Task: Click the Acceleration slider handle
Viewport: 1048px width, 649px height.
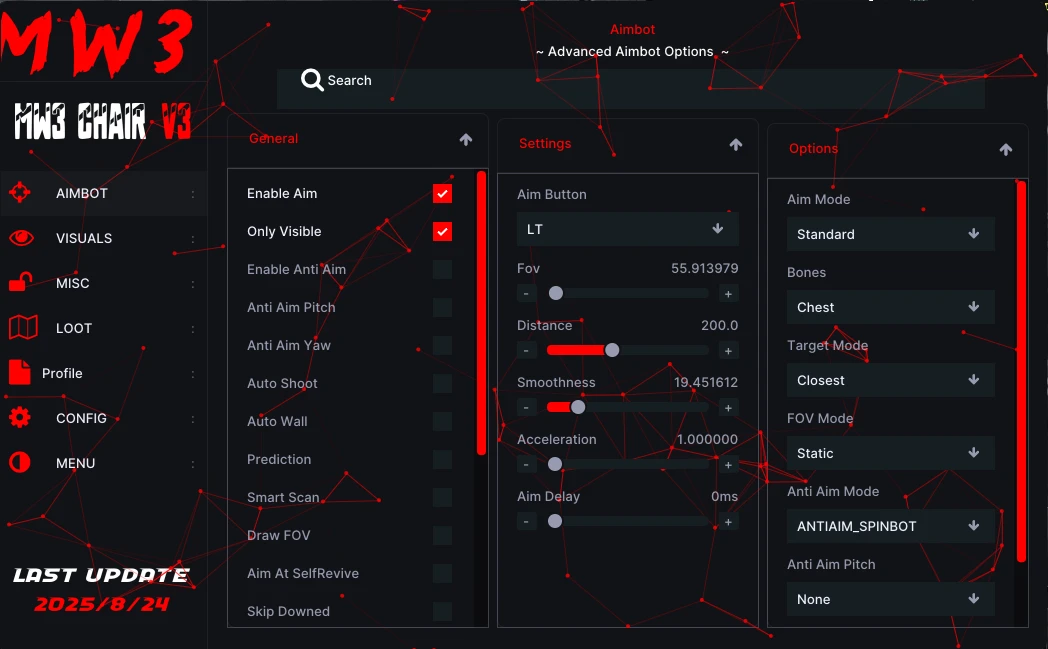Action: 555,464
